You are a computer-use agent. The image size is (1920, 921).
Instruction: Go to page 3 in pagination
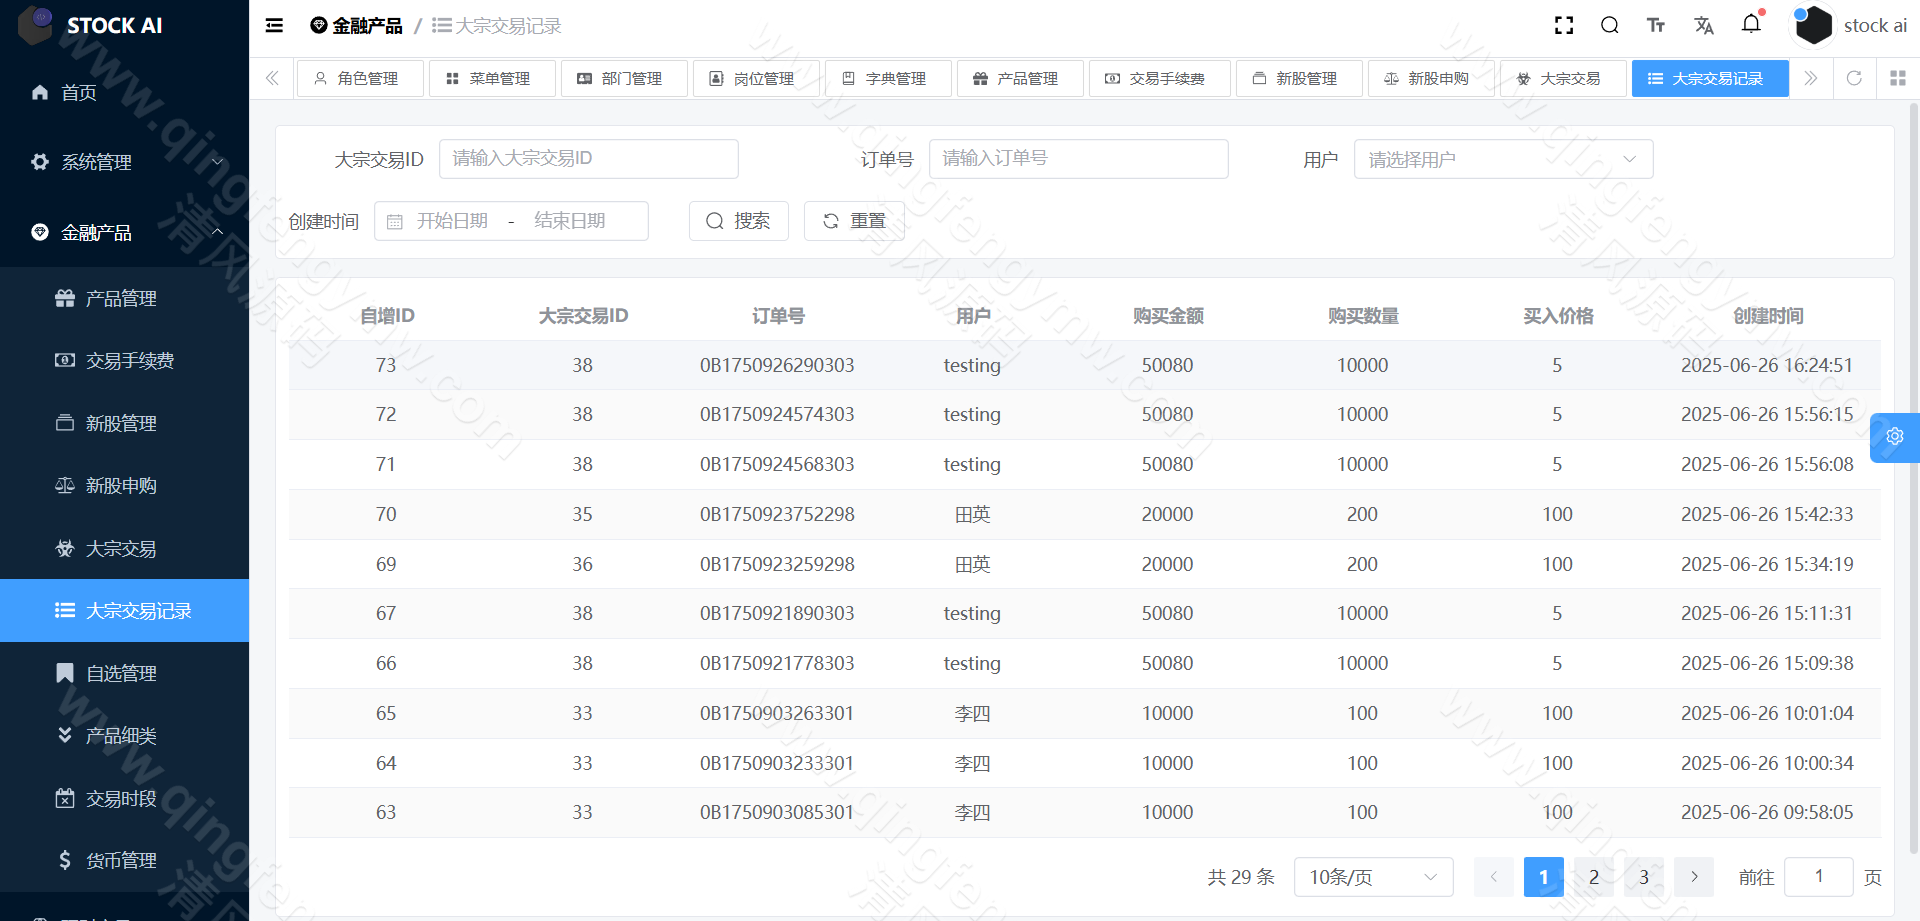tap(1643, 877)
